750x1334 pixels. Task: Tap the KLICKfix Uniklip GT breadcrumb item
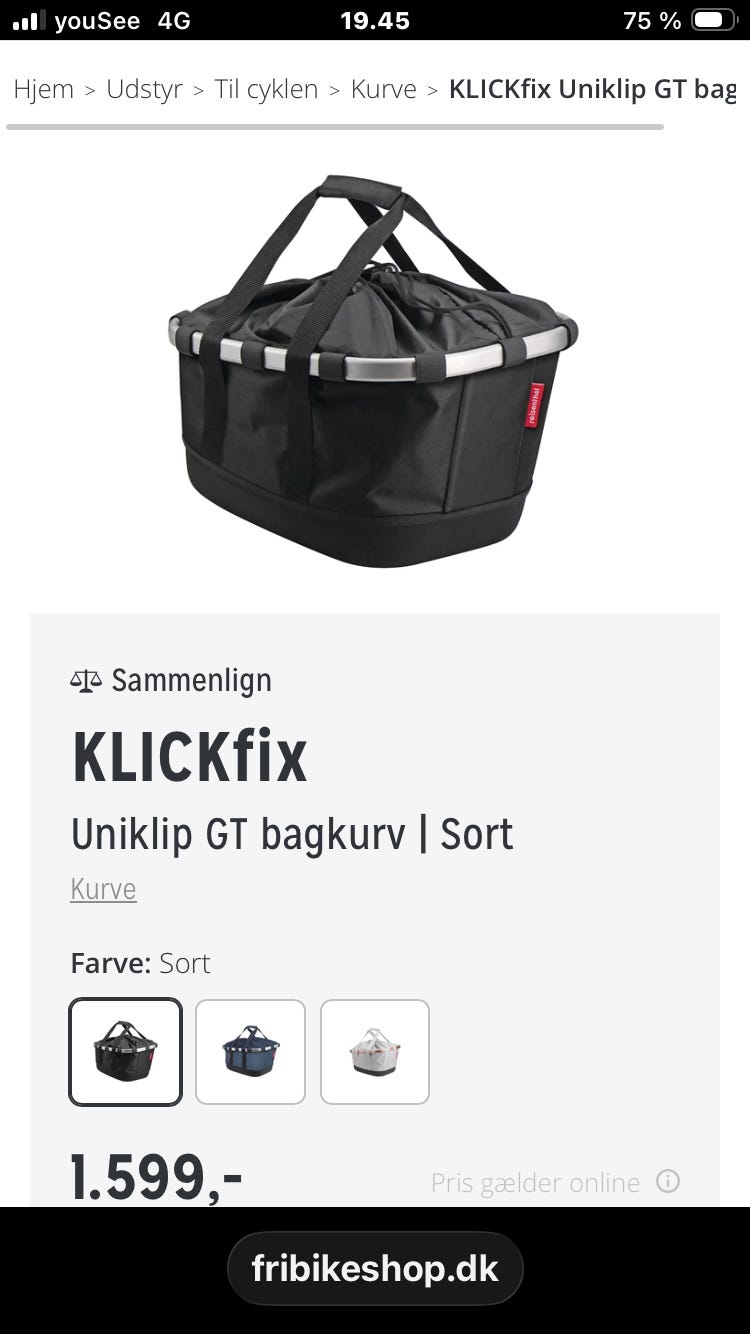(x=592, y=89)
